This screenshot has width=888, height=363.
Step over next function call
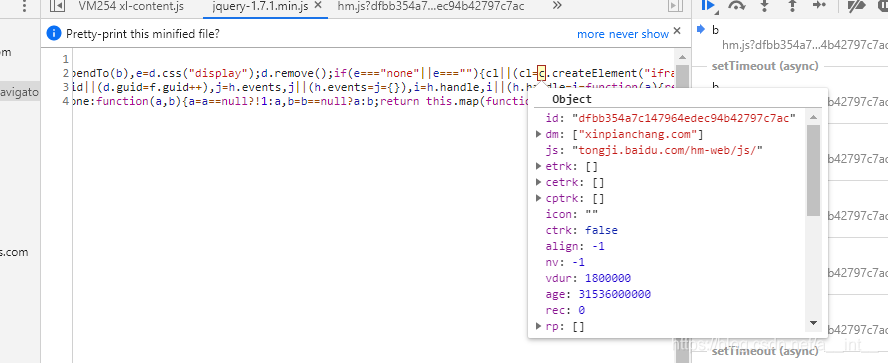736,5
